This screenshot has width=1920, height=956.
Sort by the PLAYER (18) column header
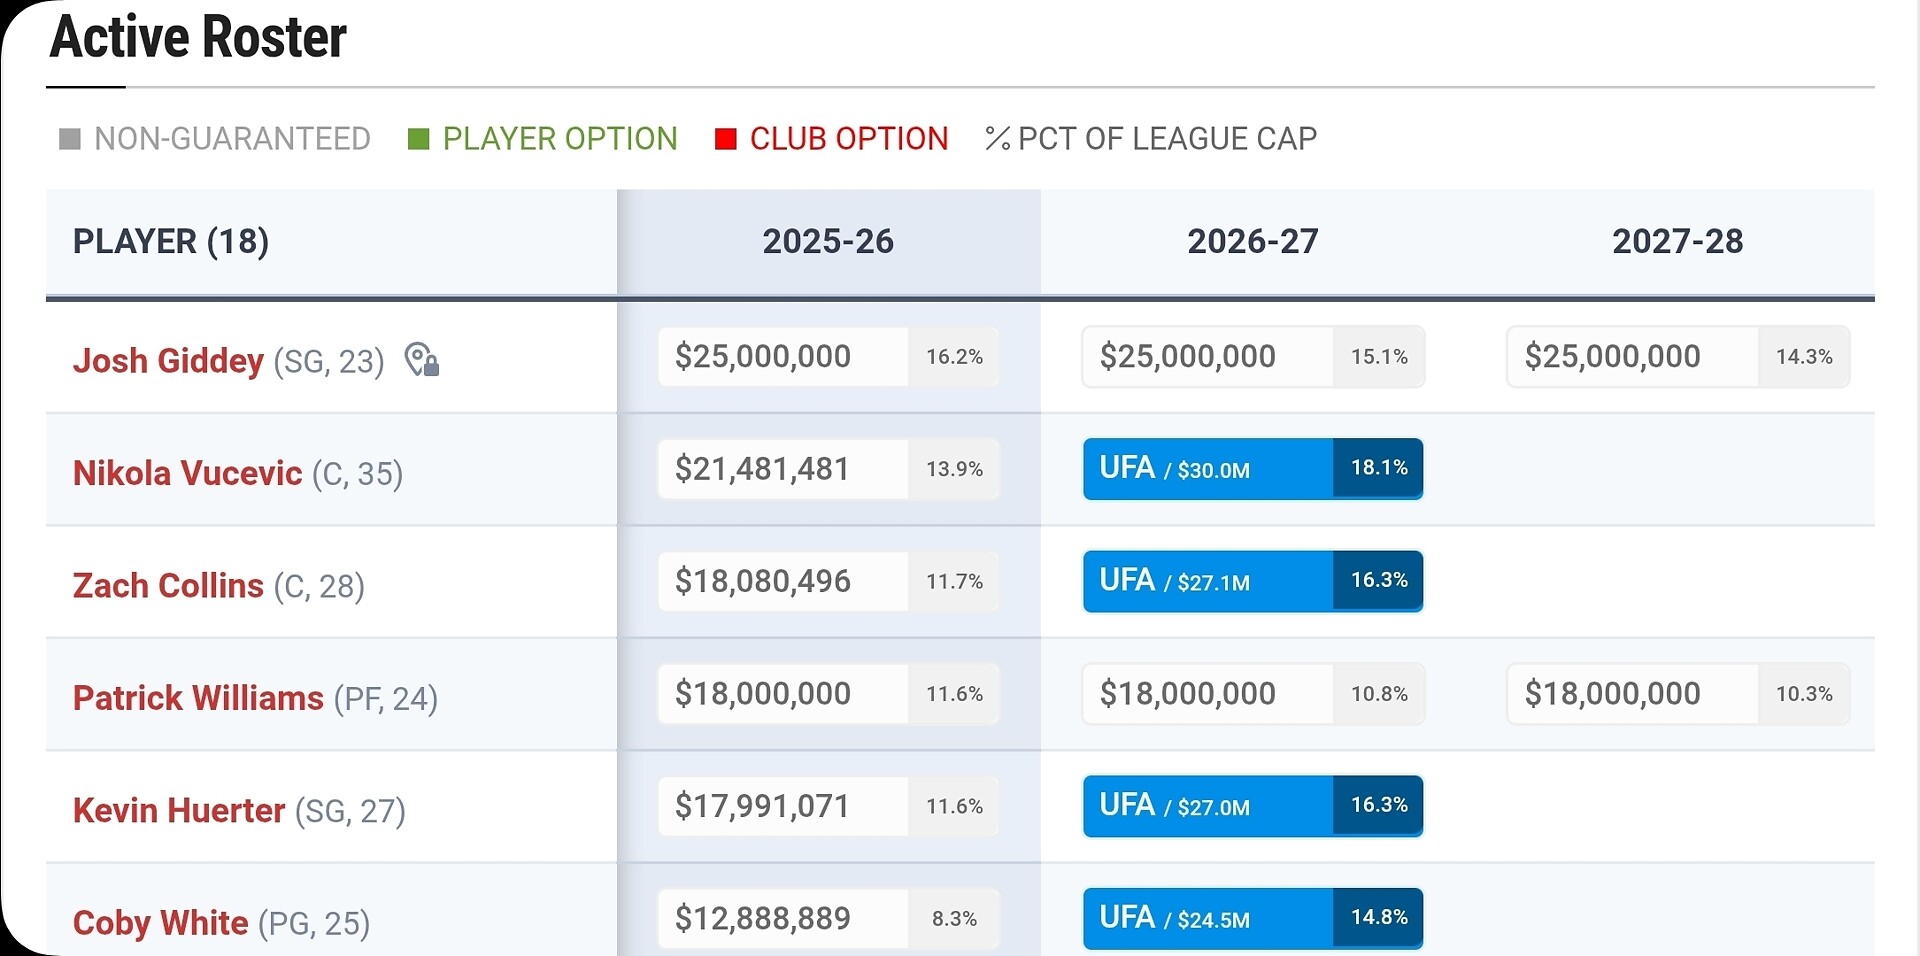[x=171, y=241]
